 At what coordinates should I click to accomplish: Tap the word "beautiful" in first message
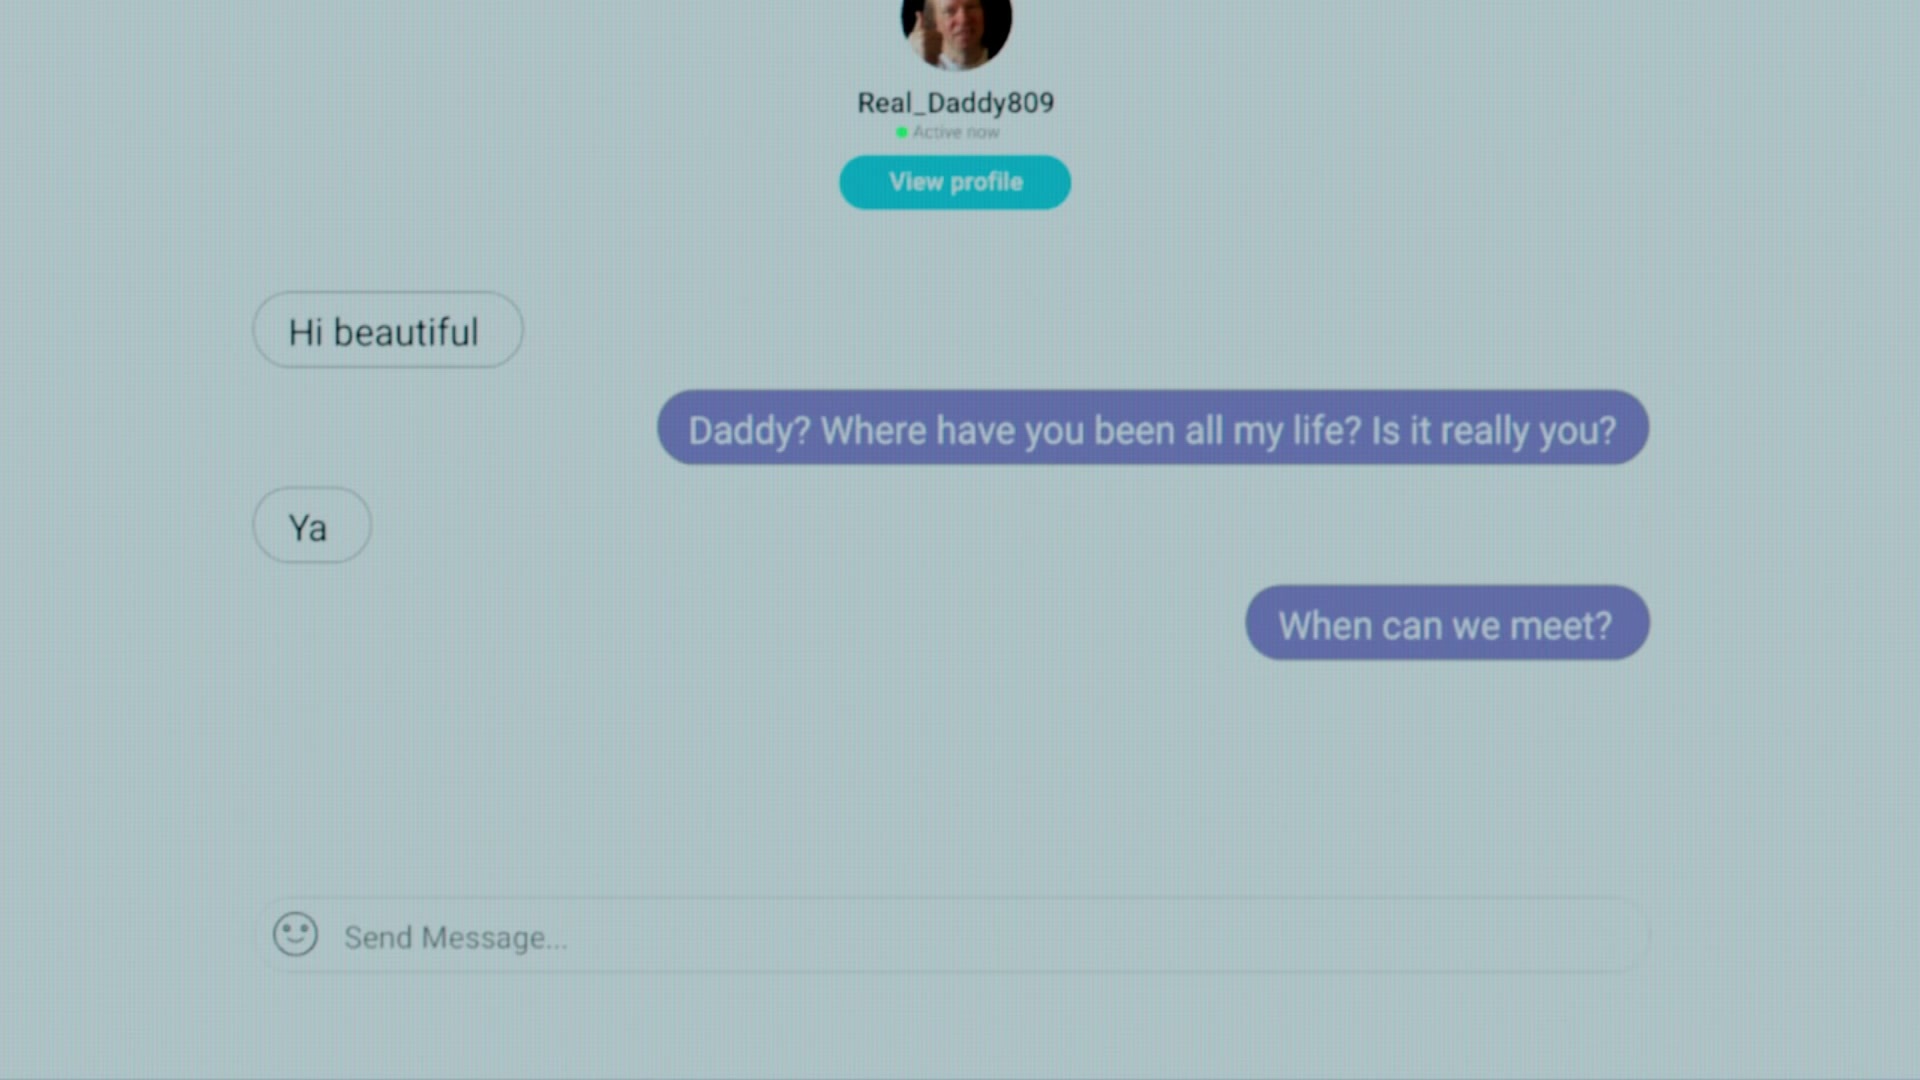pyautogui.click(x=406, y=332)
